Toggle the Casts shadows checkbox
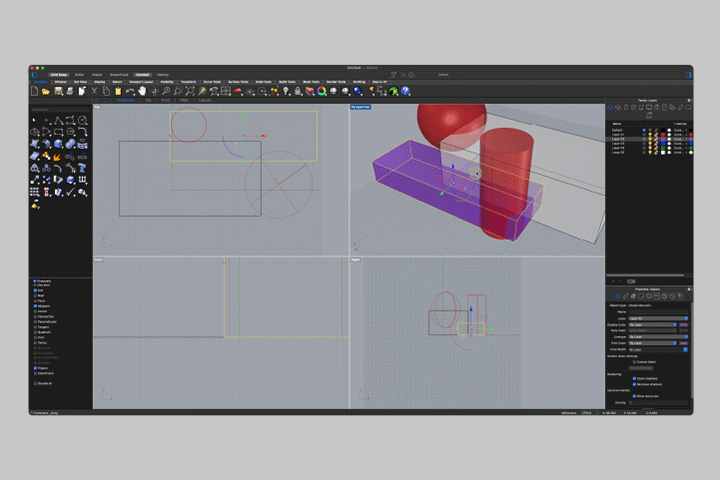The width and height of the screenshot is (720, 480). 634,378
